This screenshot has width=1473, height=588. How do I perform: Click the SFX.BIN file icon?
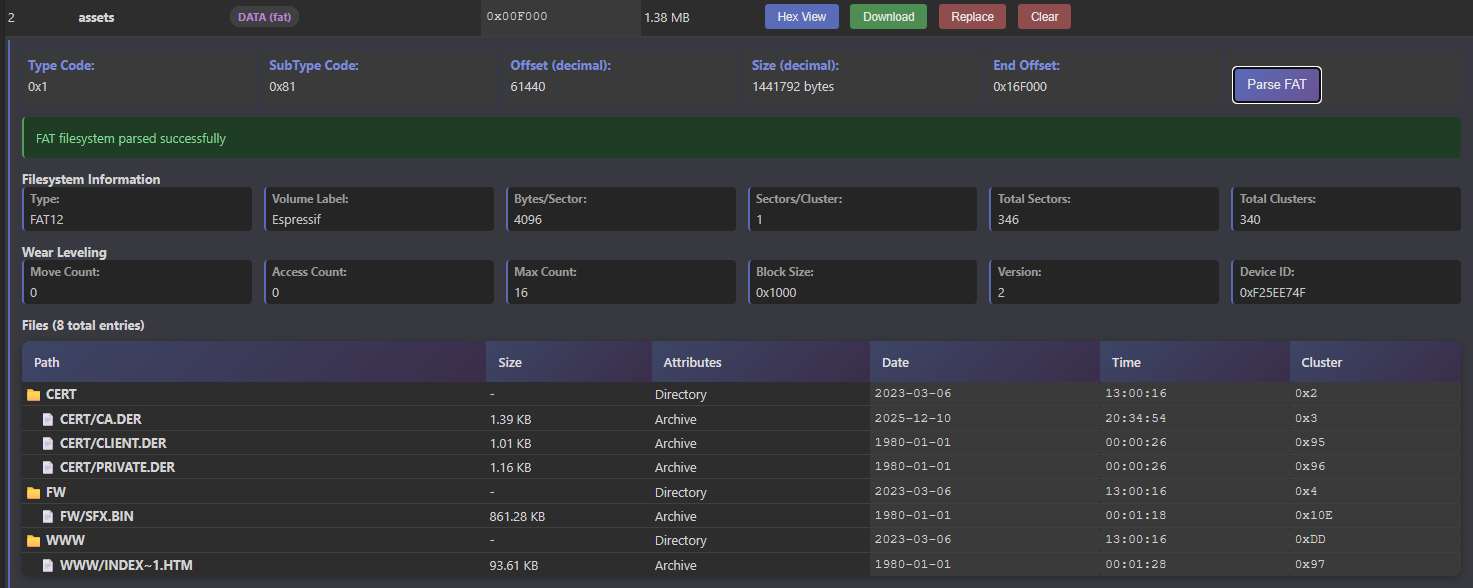[x=48, y=517]
